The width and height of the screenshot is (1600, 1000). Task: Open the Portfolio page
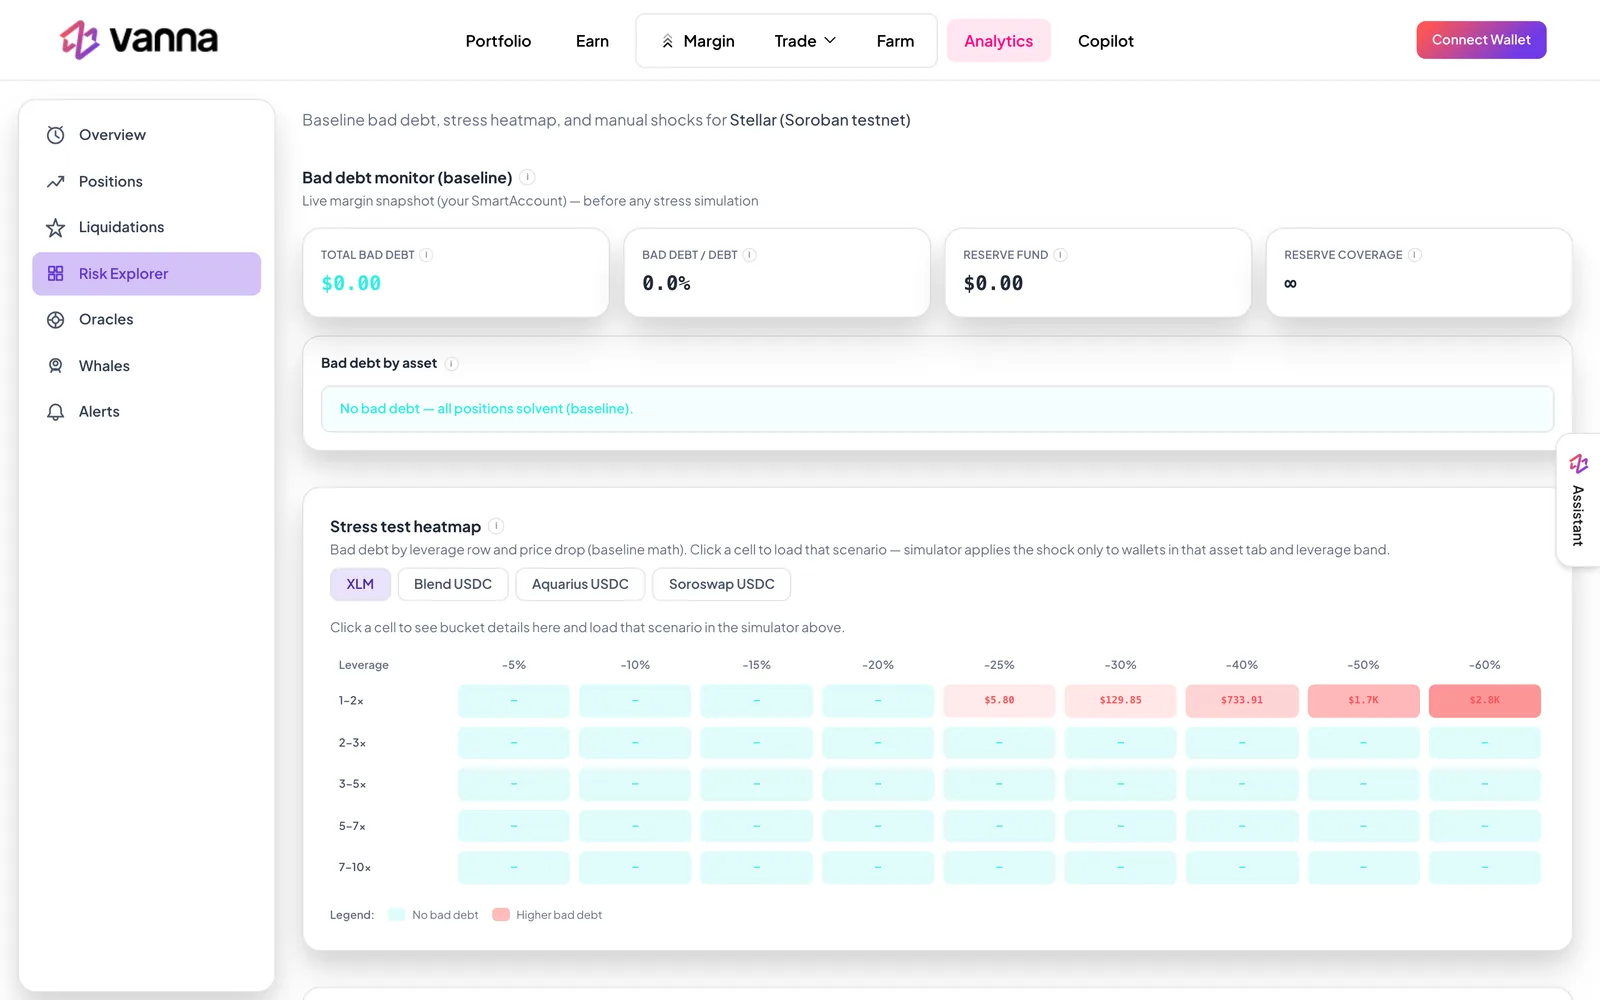tap(498, 41)
